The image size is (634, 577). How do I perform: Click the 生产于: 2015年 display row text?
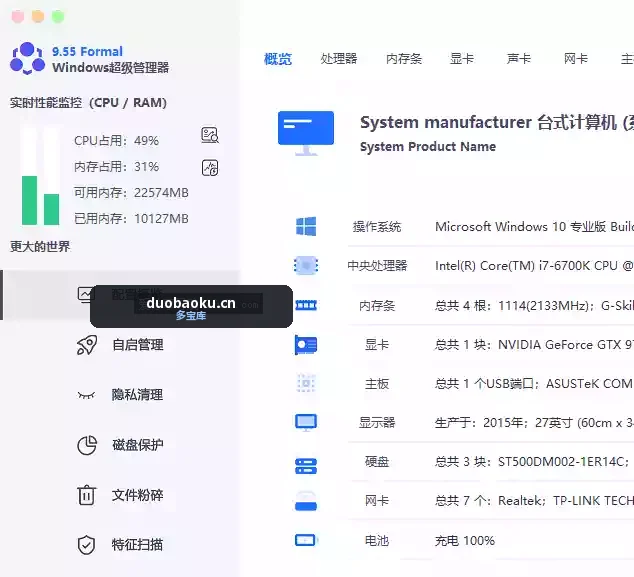click(535, 423)
